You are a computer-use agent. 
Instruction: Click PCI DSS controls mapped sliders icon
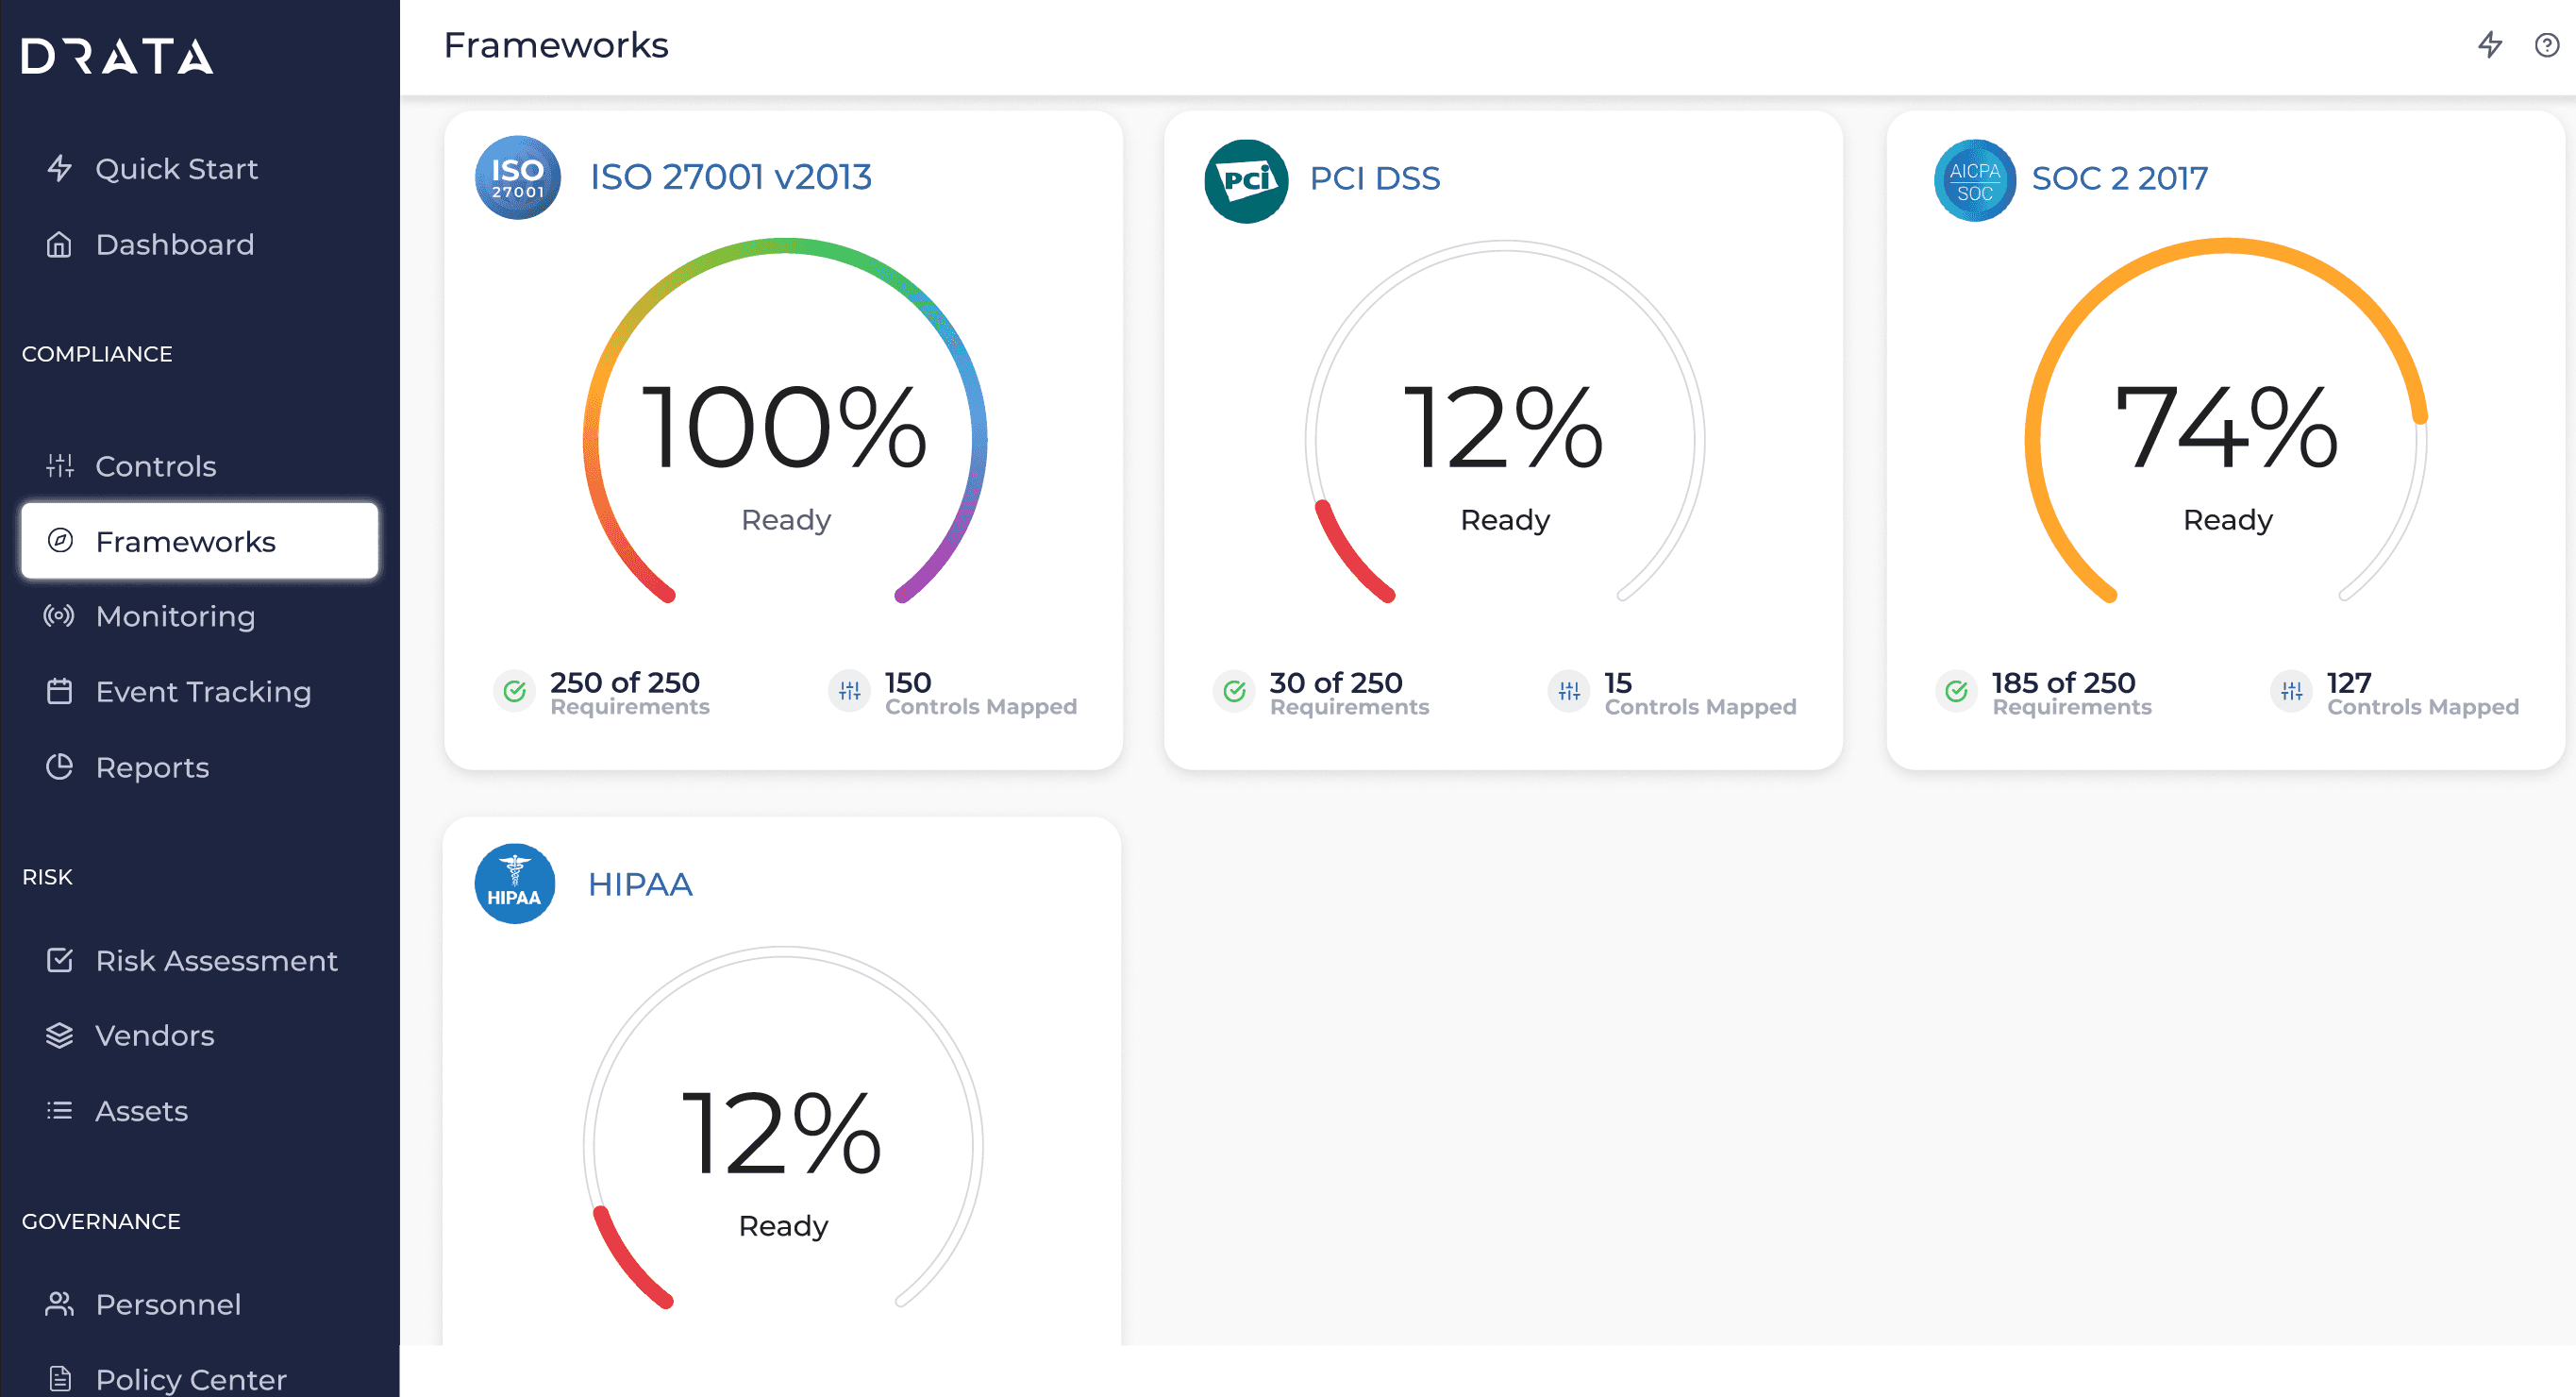click(1569, 691)
